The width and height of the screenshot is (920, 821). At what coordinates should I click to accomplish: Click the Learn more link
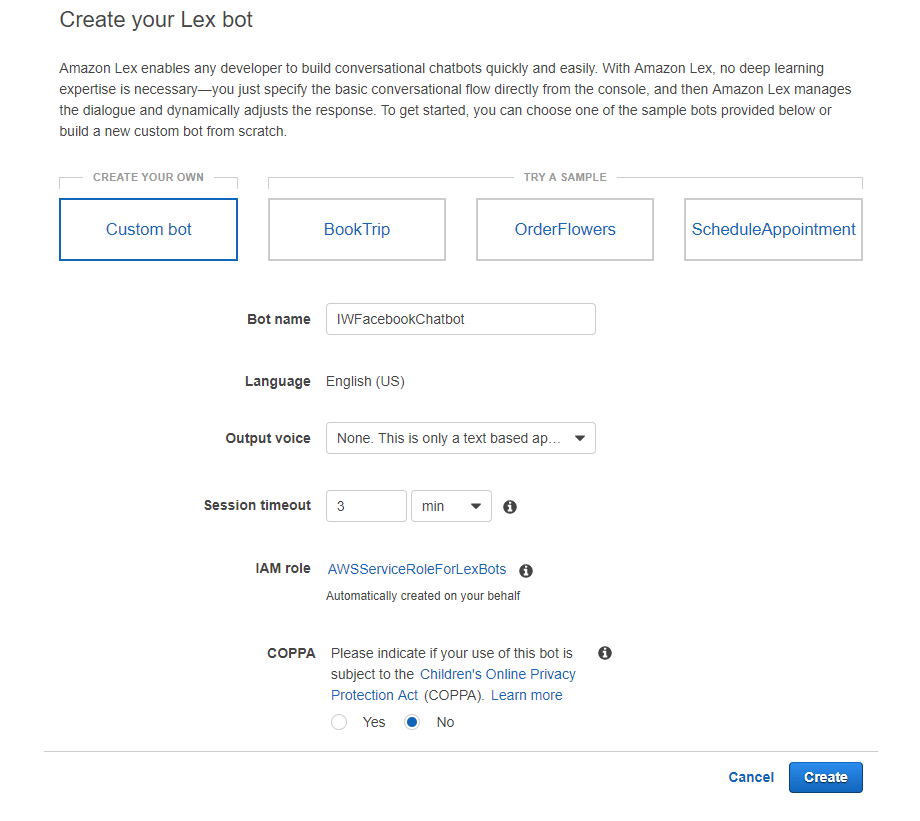527,695
